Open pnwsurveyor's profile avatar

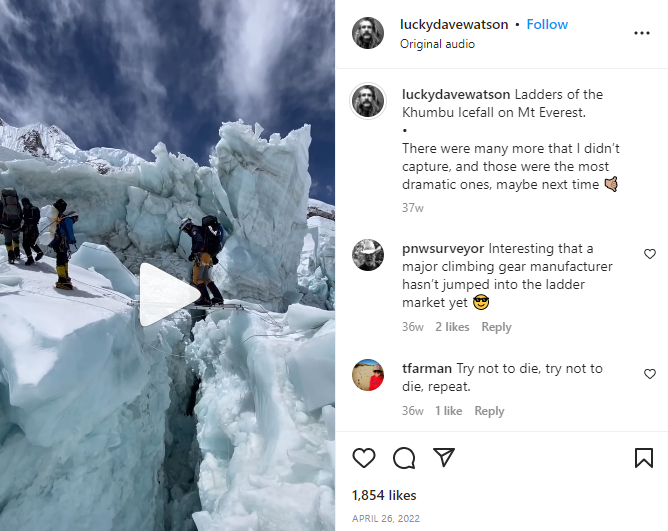(x=368, y=255)
